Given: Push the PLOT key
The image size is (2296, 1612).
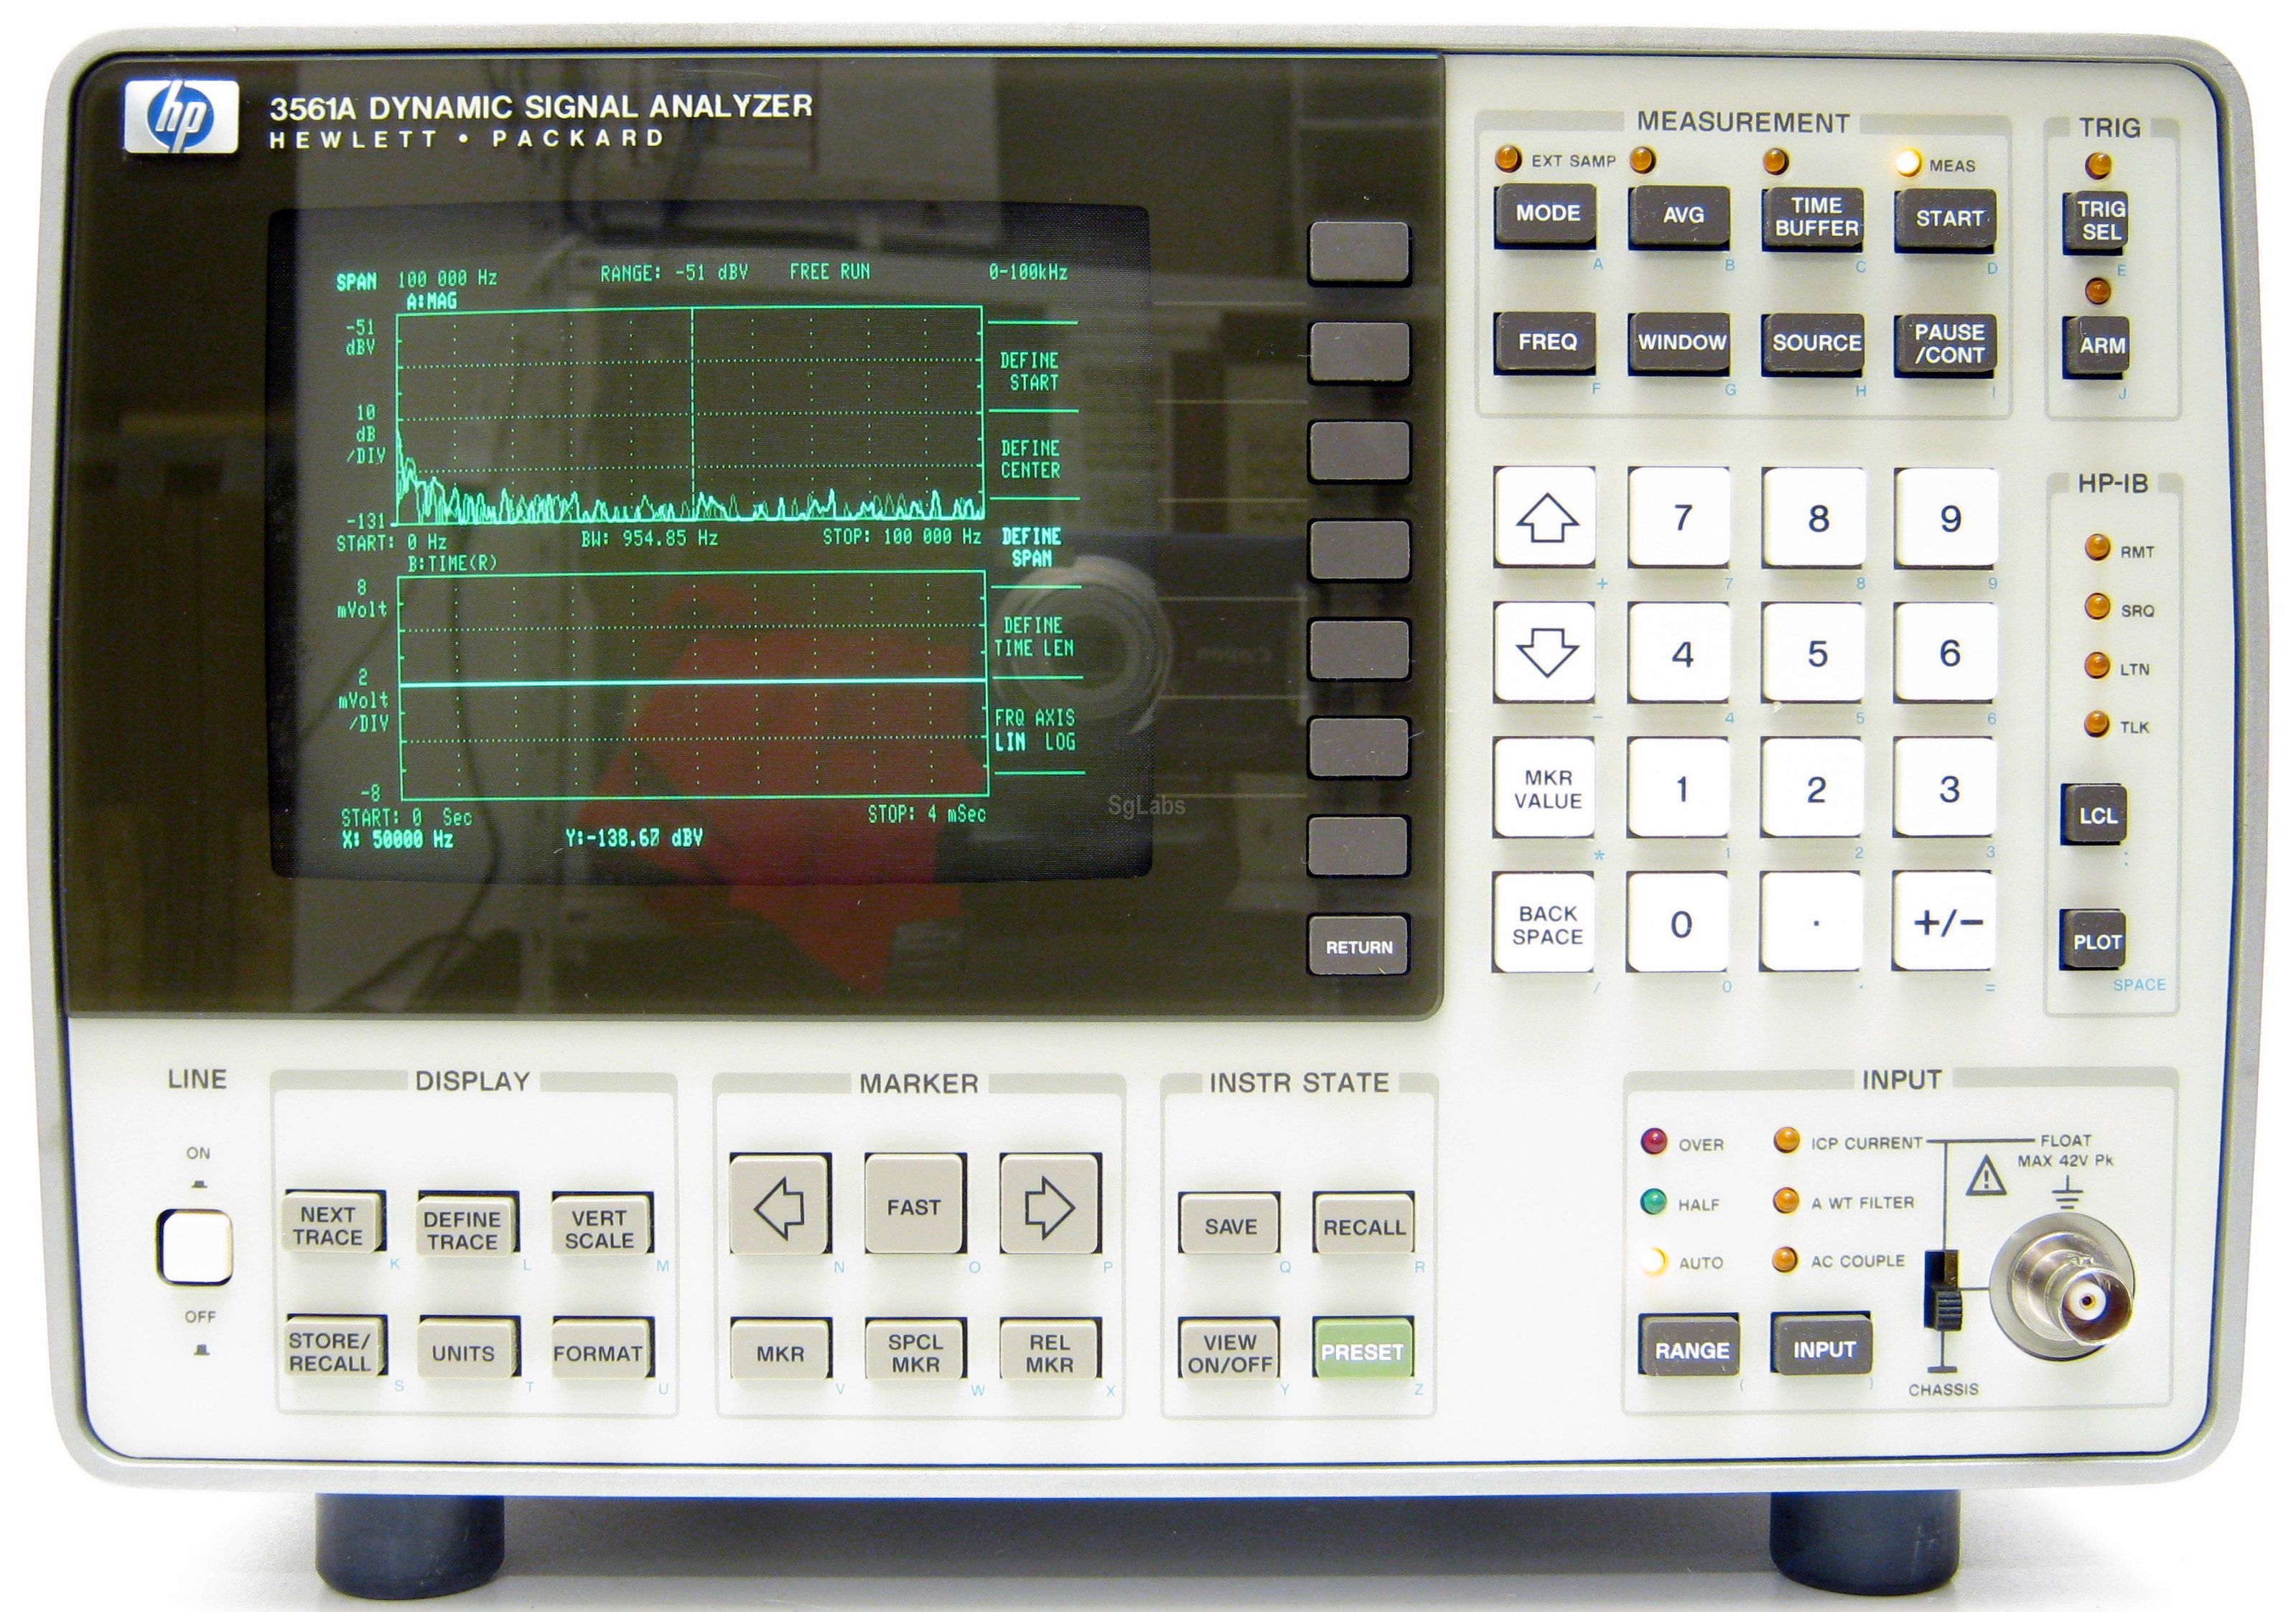Looking at the screenshot, I should 2093,940.
